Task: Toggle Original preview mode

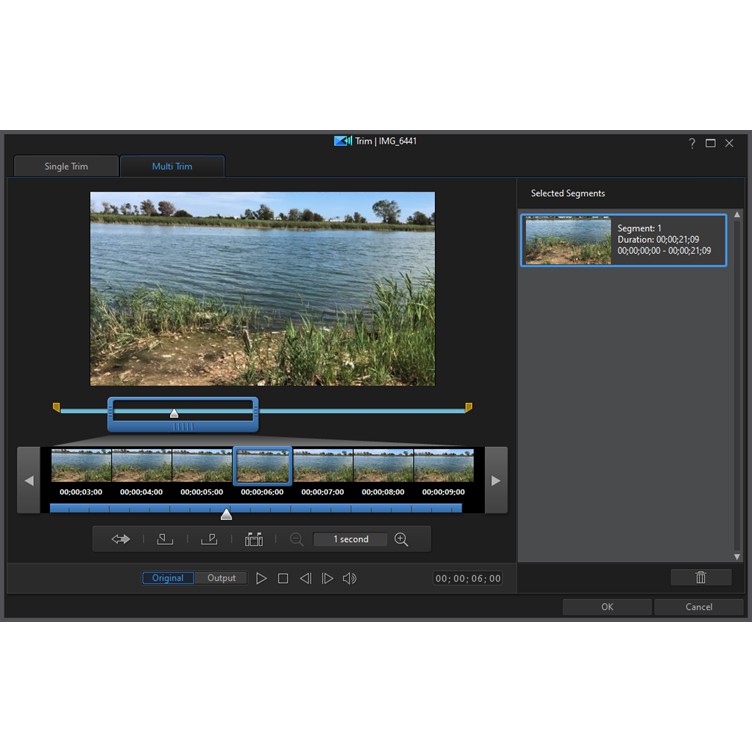Action: pyautogui.click(x=168, y=578)
